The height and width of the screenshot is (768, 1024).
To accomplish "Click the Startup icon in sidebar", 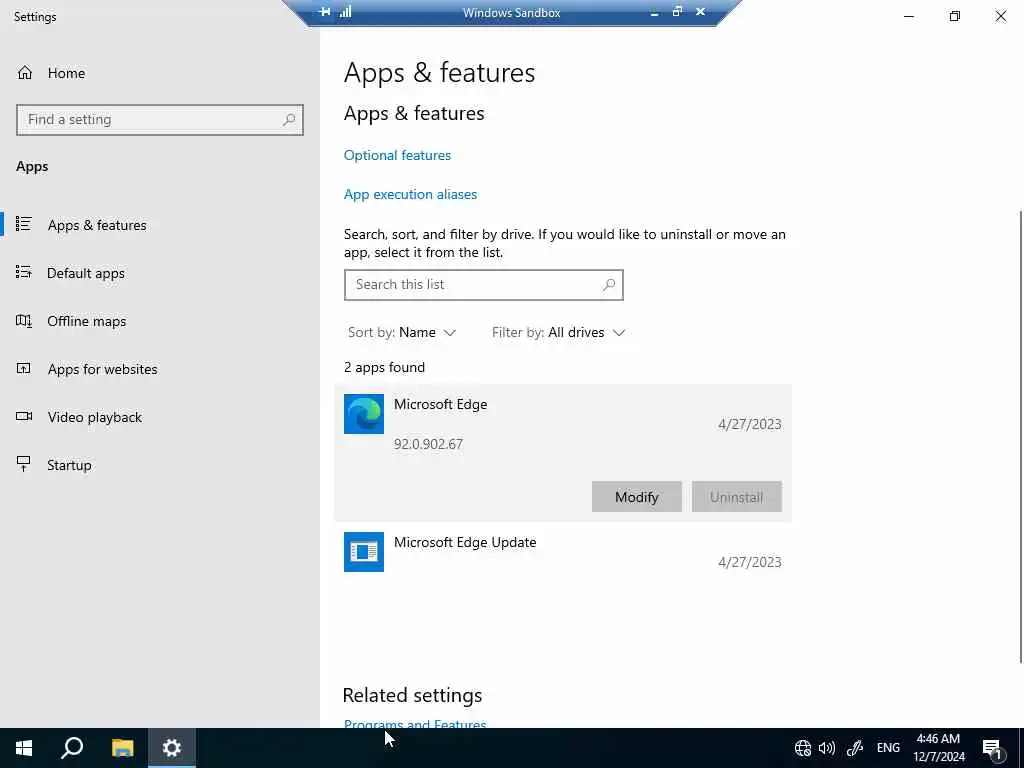I will pos(24,464).
